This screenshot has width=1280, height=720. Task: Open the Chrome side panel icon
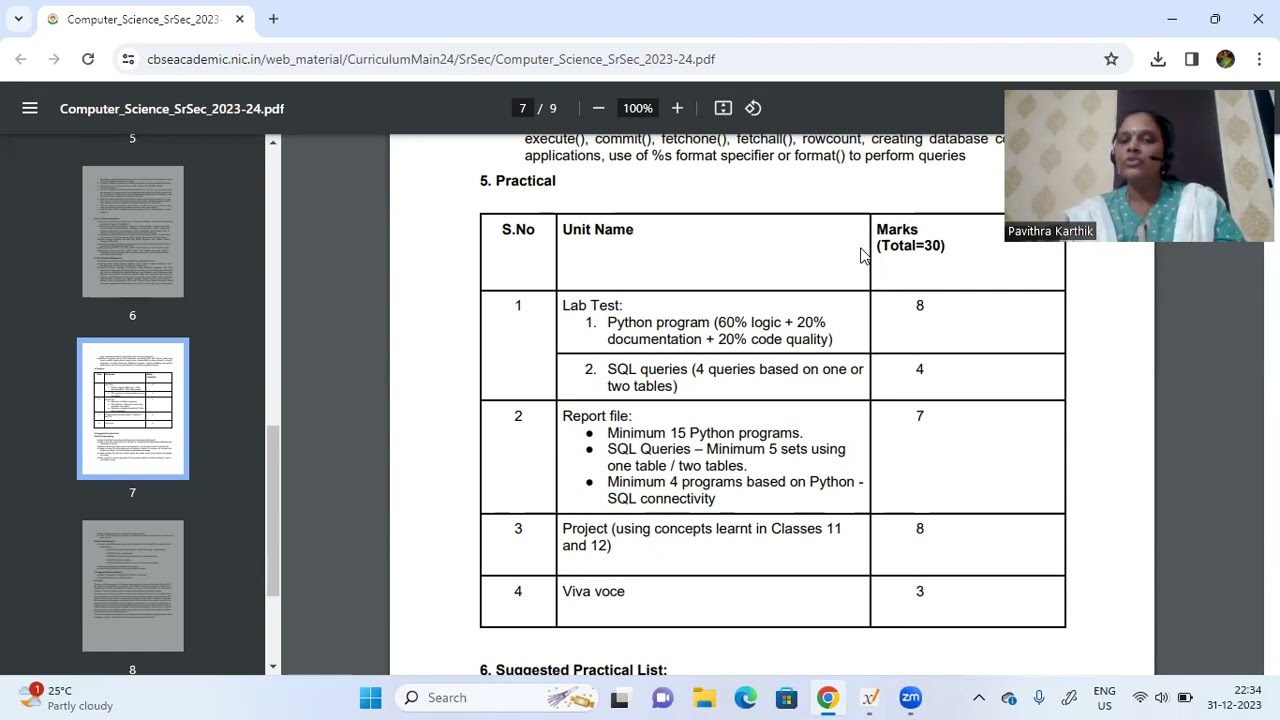coord(1191,59)
